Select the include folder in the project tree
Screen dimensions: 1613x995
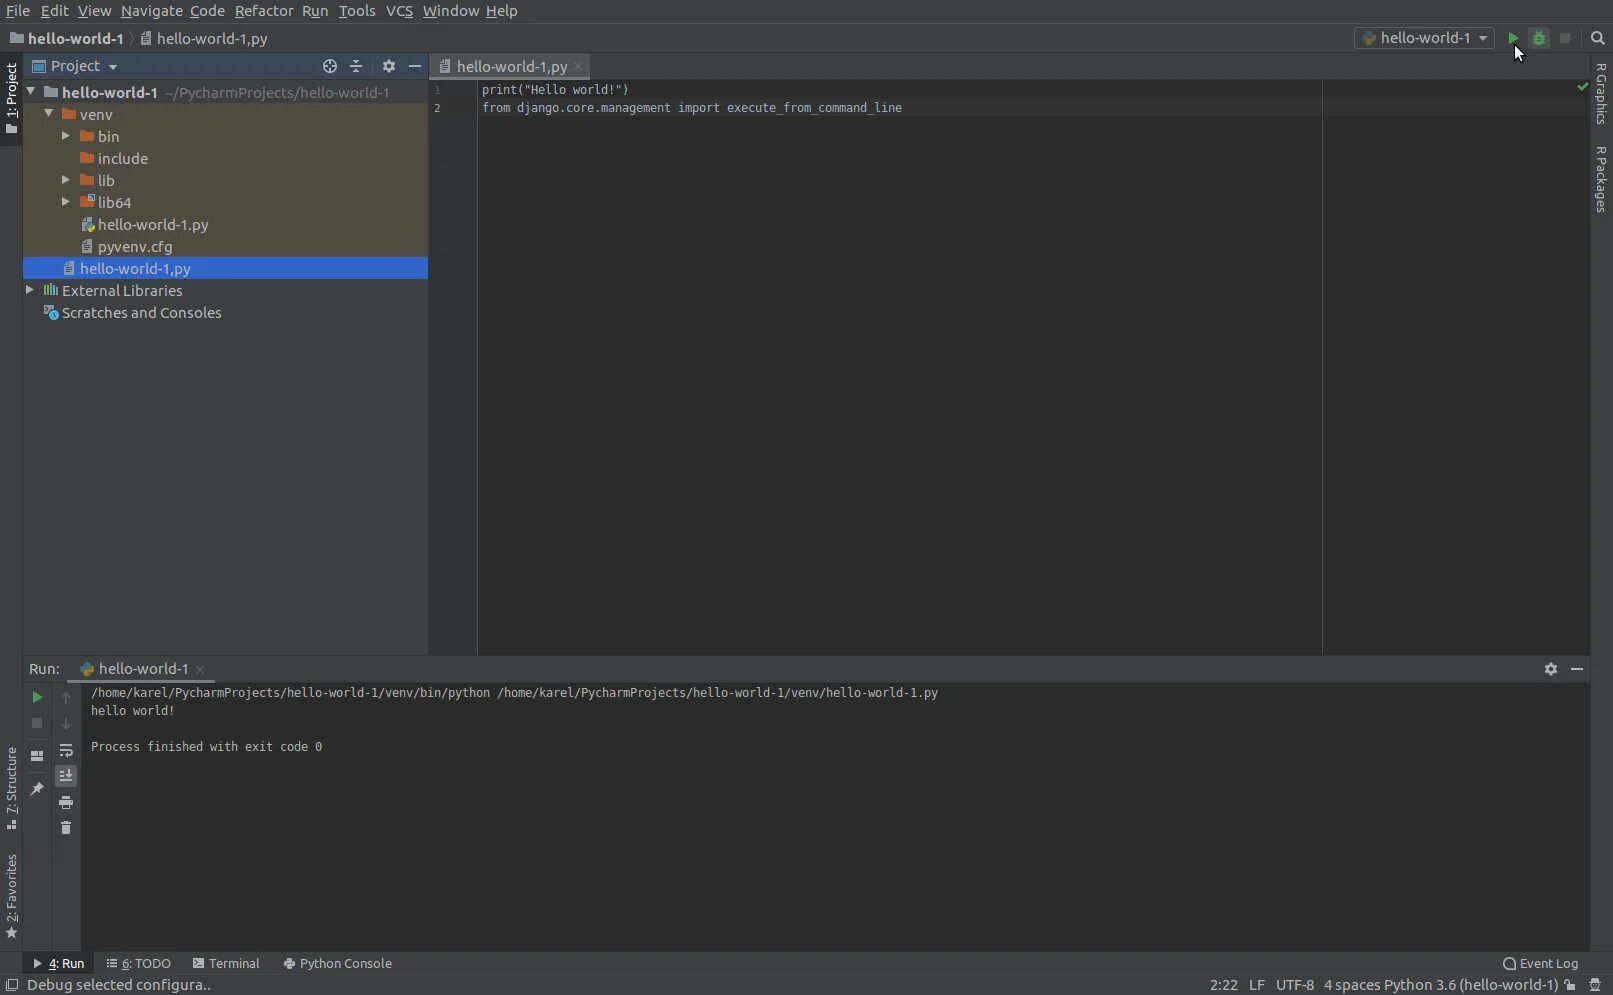pos(123,158)
